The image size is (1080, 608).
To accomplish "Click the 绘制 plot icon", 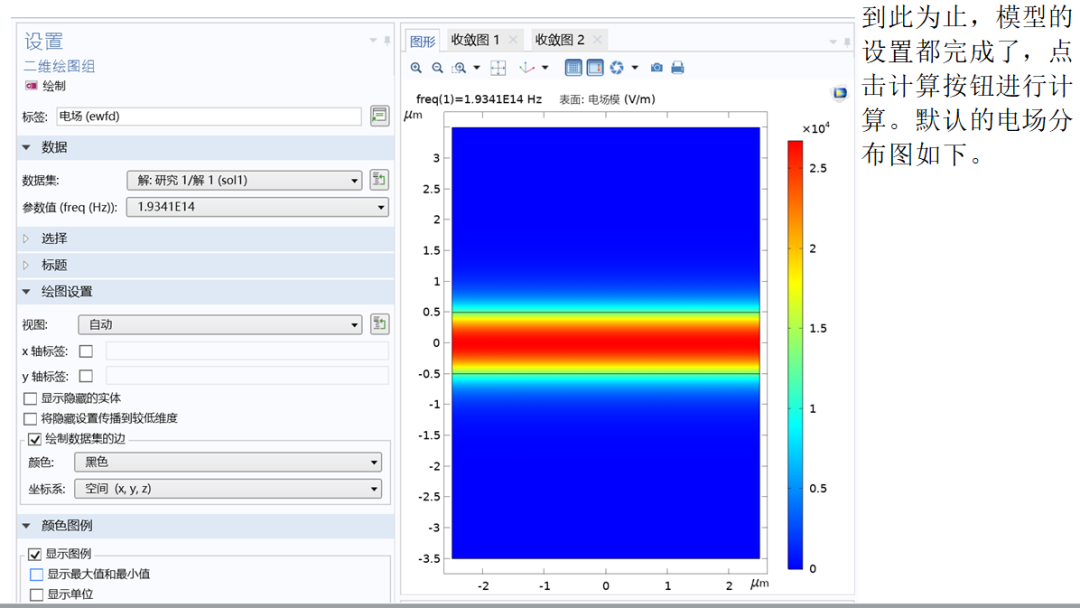I will click(31, 86).
